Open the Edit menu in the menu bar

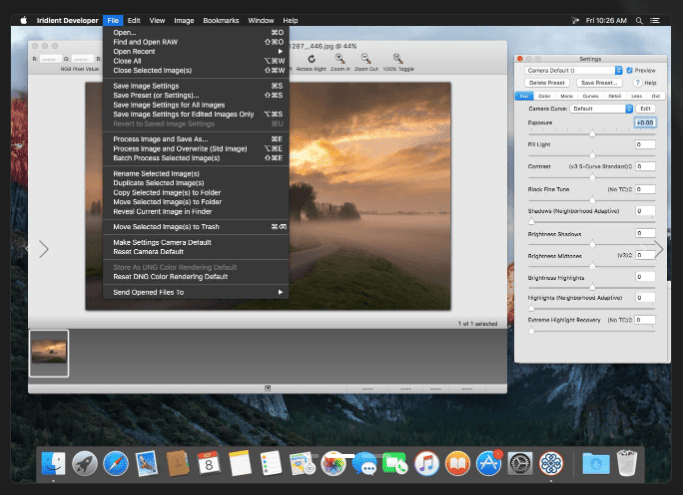tap(134, 20)
